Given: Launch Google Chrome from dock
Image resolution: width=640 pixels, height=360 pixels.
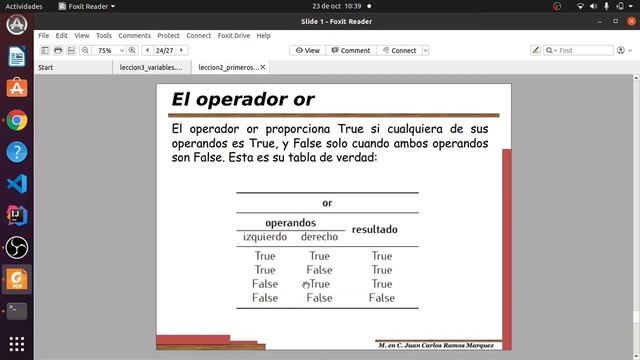Looking at the screenshot, I should (17, 120).
